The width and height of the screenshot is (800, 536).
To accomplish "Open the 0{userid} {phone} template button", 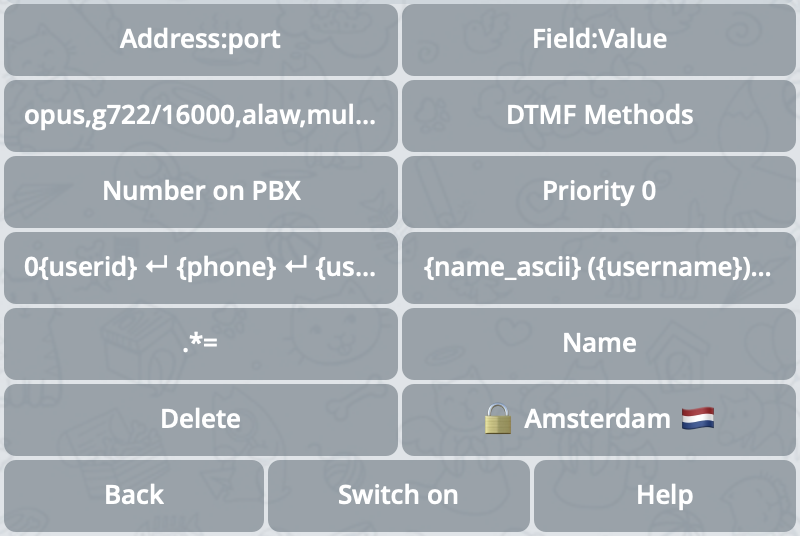I will pyautogui.click(x=201, y=268).
